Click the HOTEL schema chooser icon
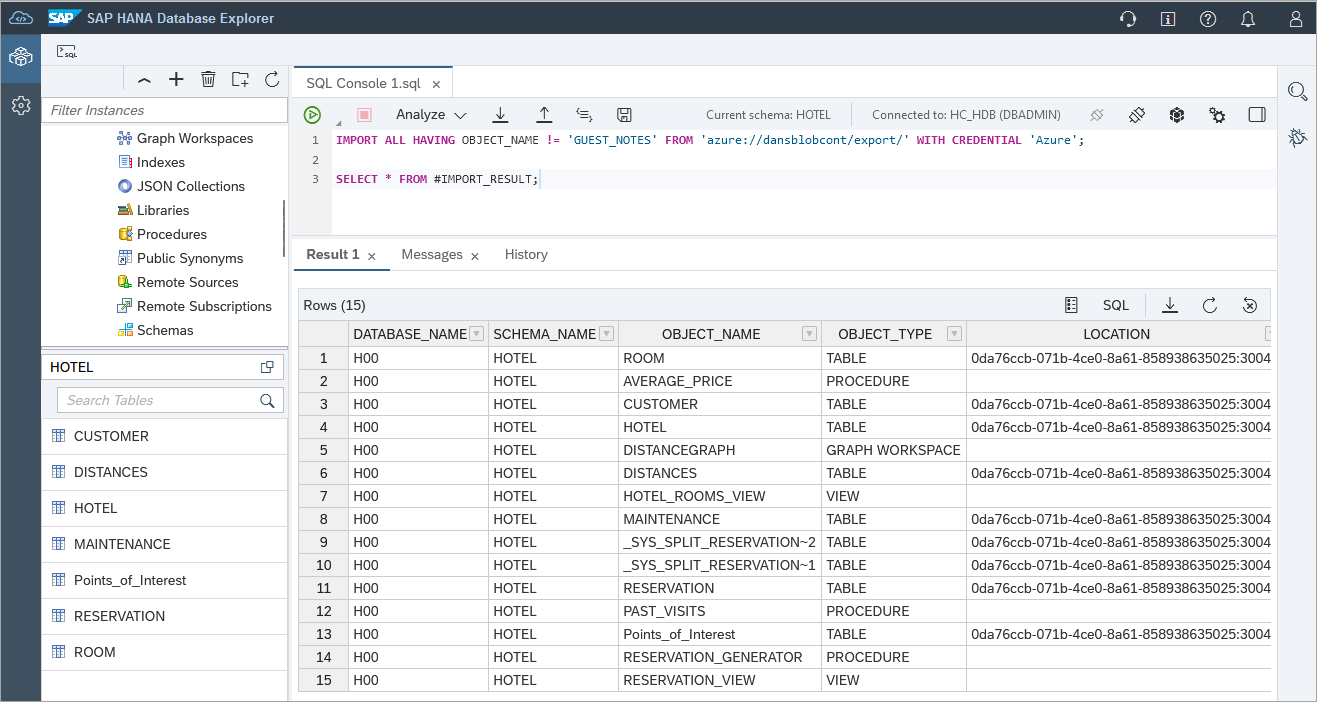Viewport: 1317px width, 702px height. tap(267, 367)
